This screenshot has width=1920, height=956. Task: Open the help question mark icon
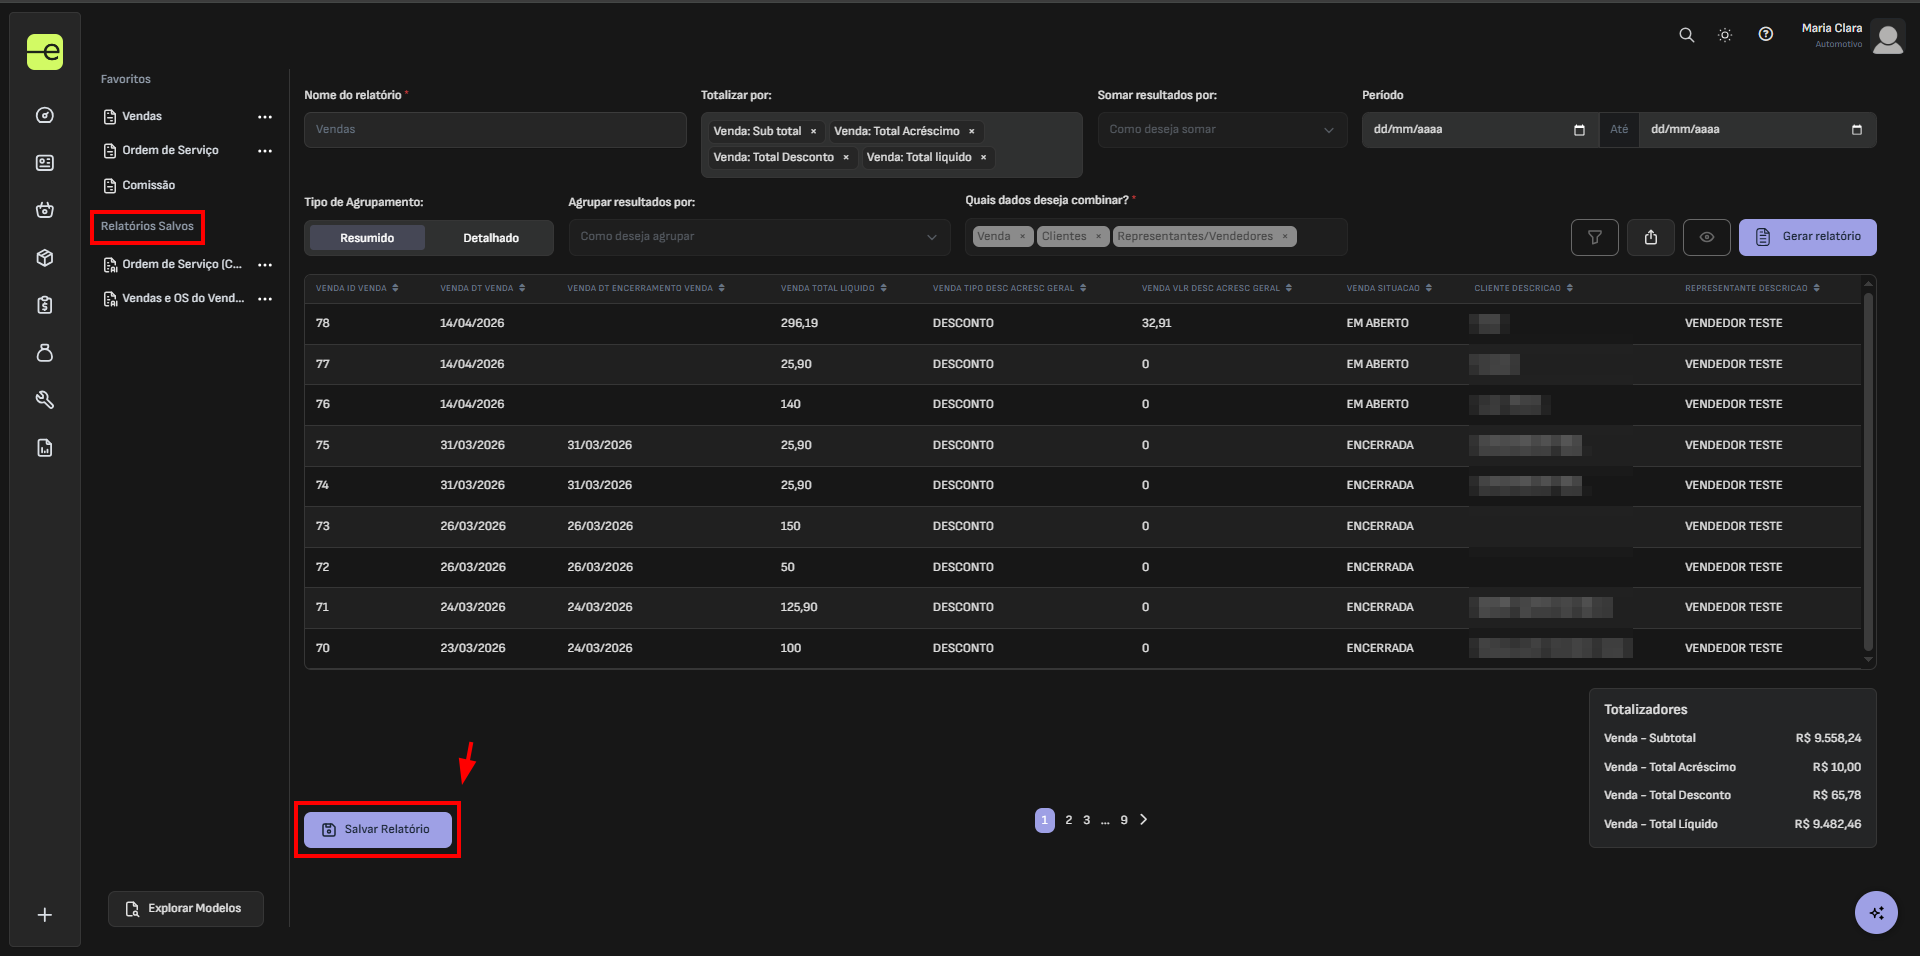click(1766, 35)
